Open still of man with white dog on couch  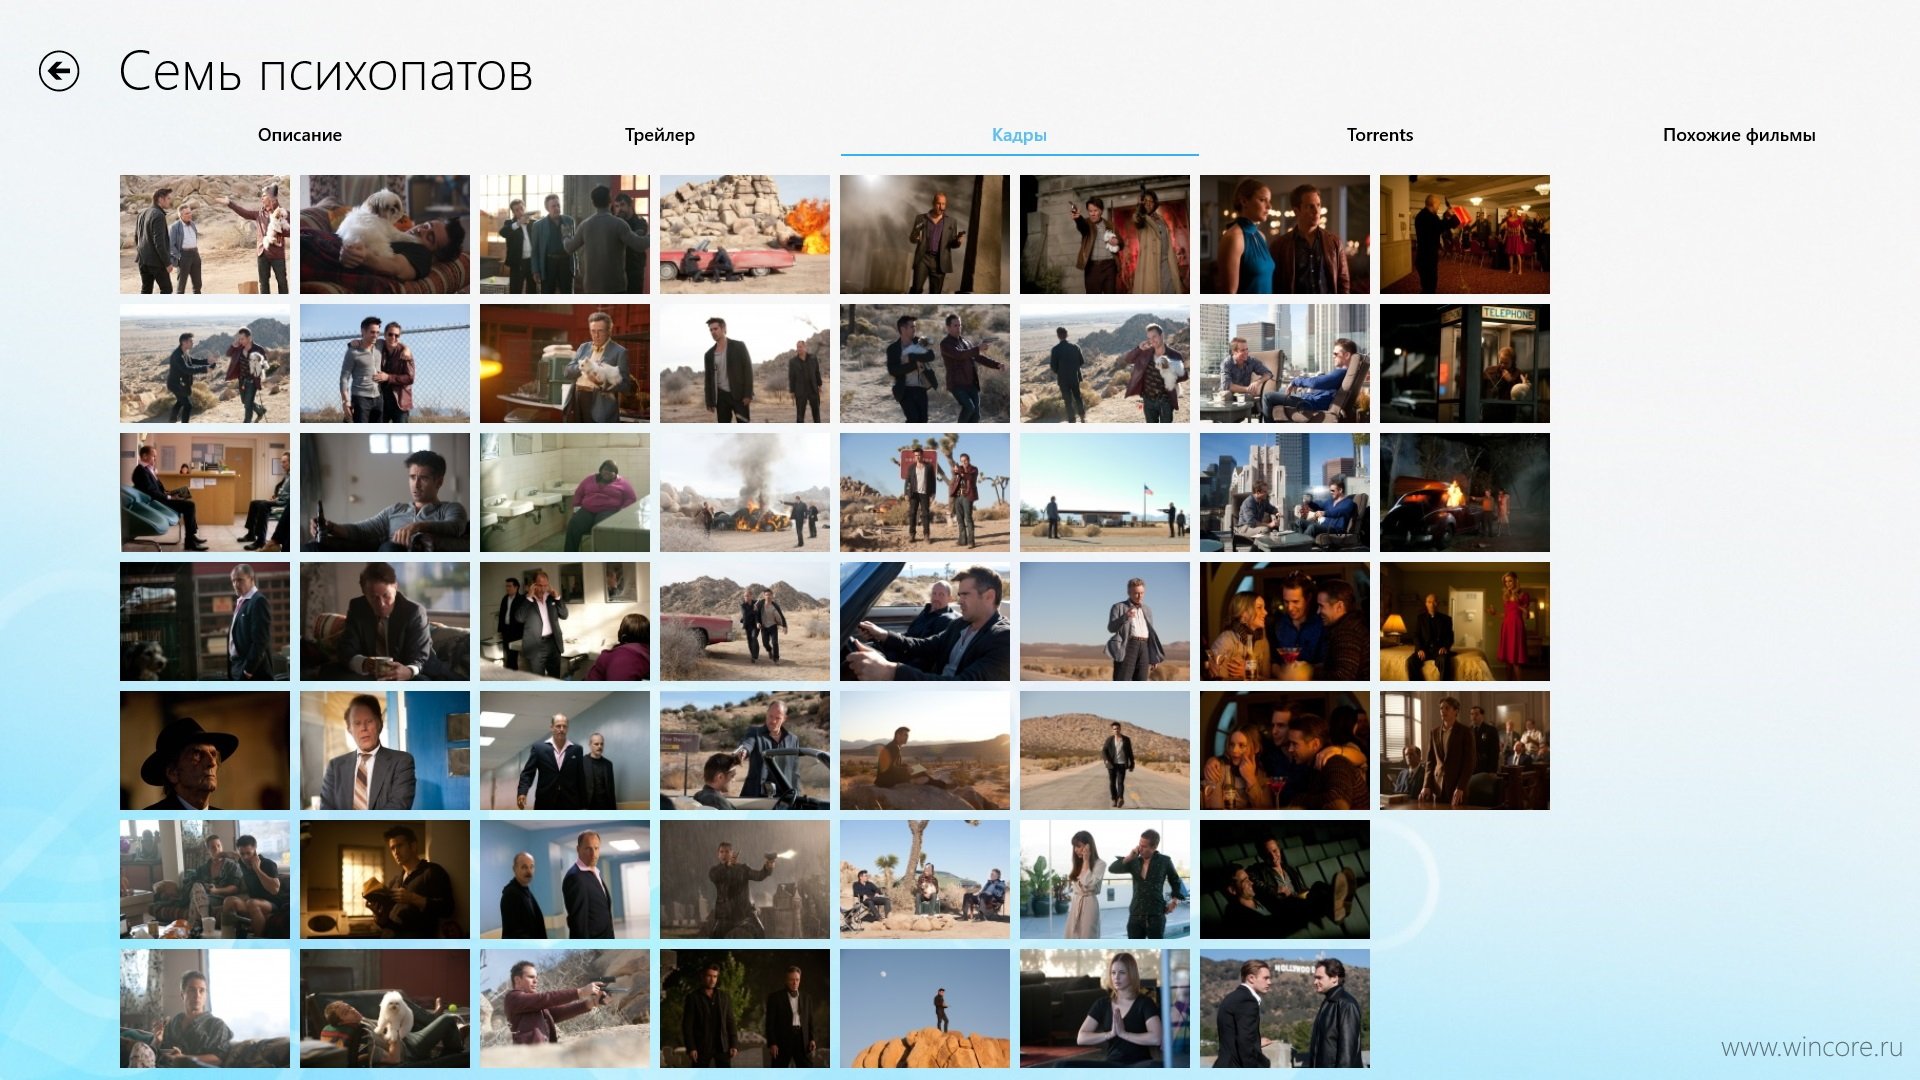(385, 234)
